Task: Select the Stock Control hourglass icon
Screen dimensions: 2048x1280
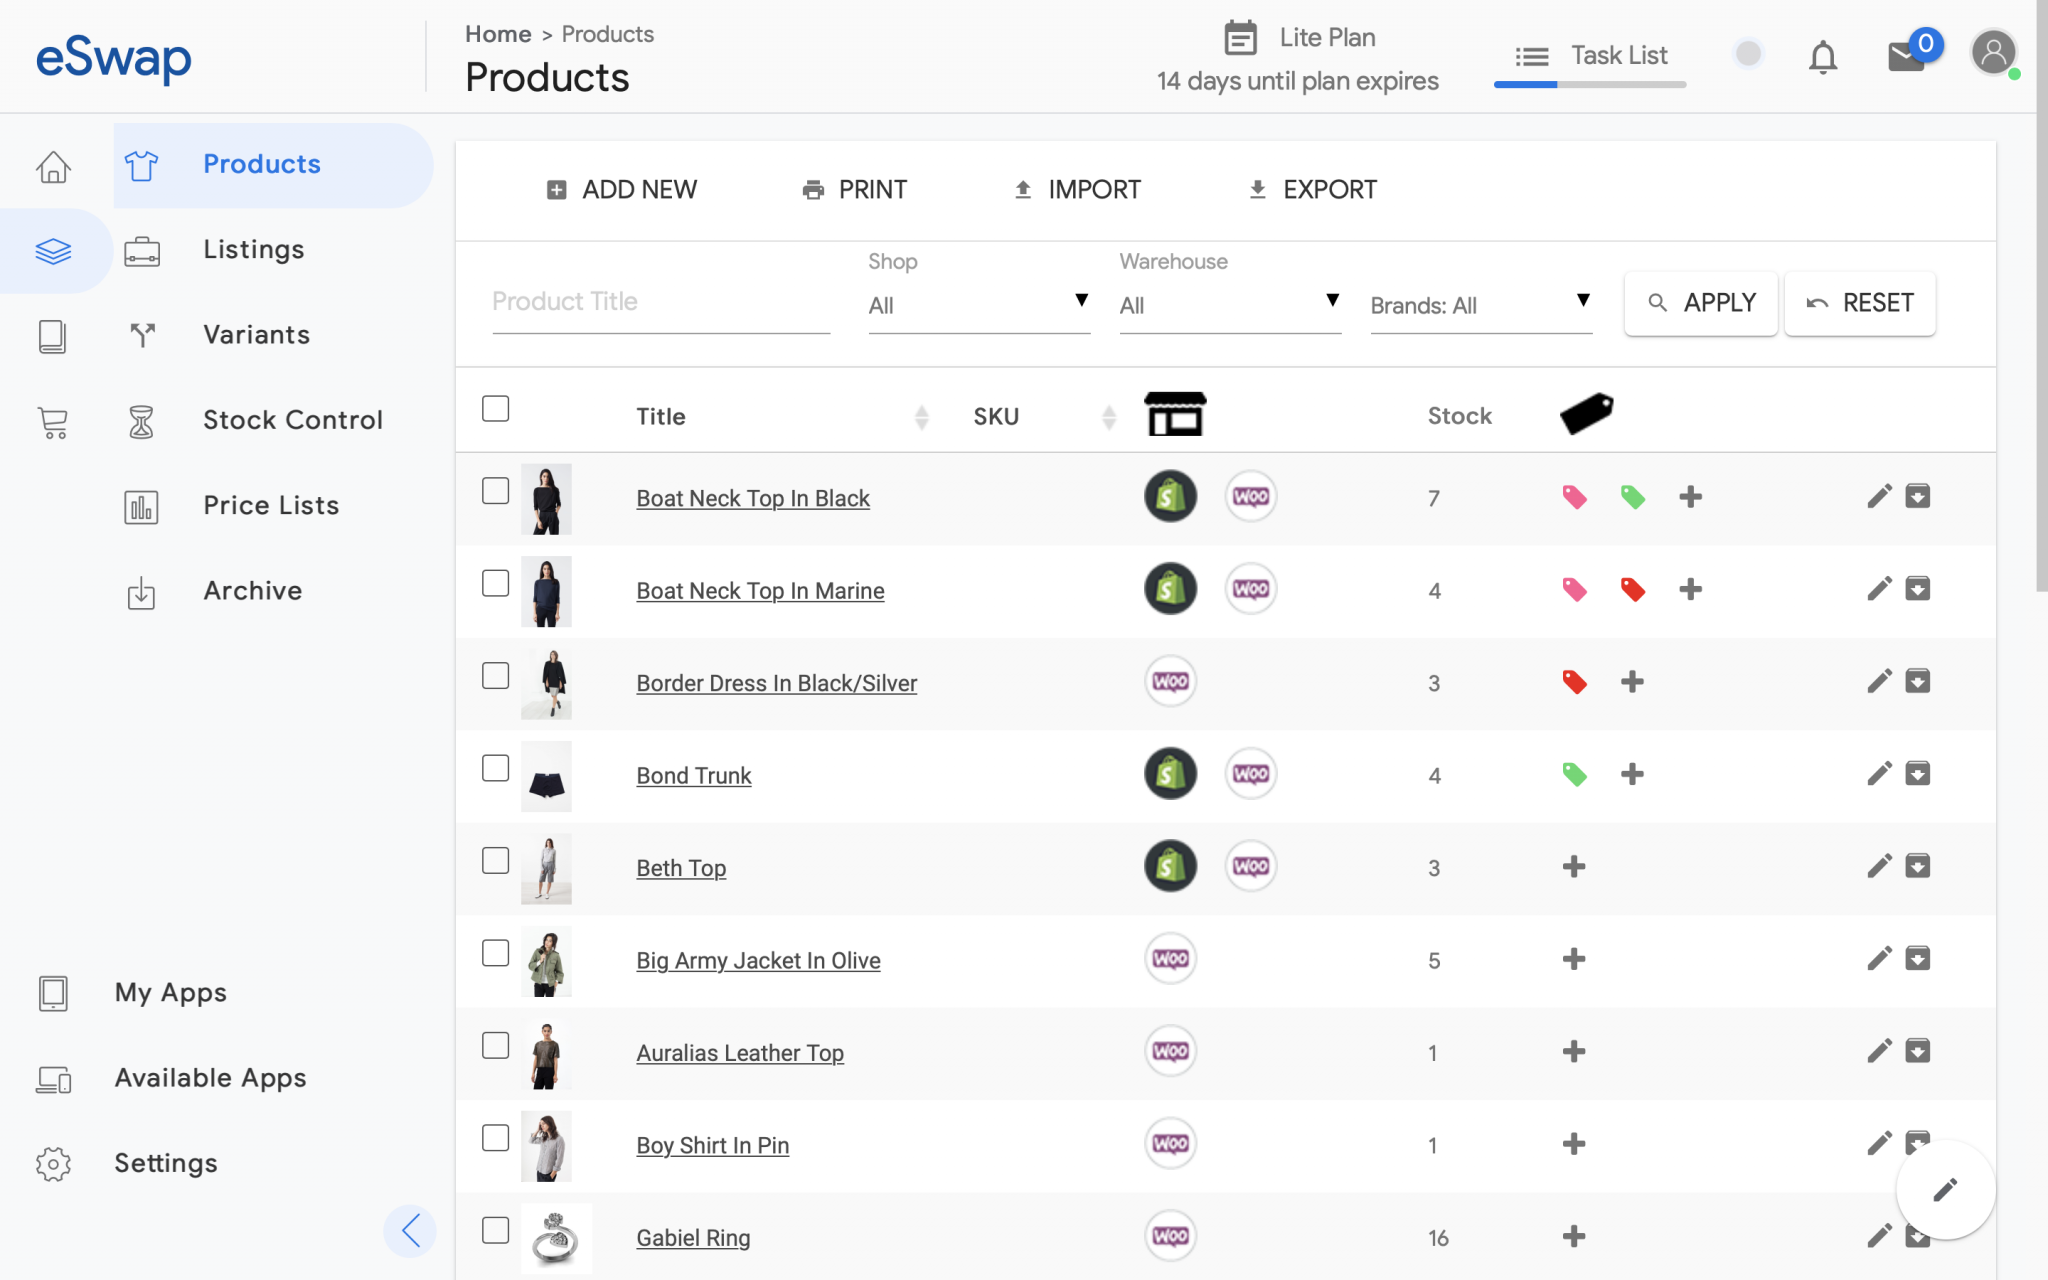Action: click(x=141, y=420)
